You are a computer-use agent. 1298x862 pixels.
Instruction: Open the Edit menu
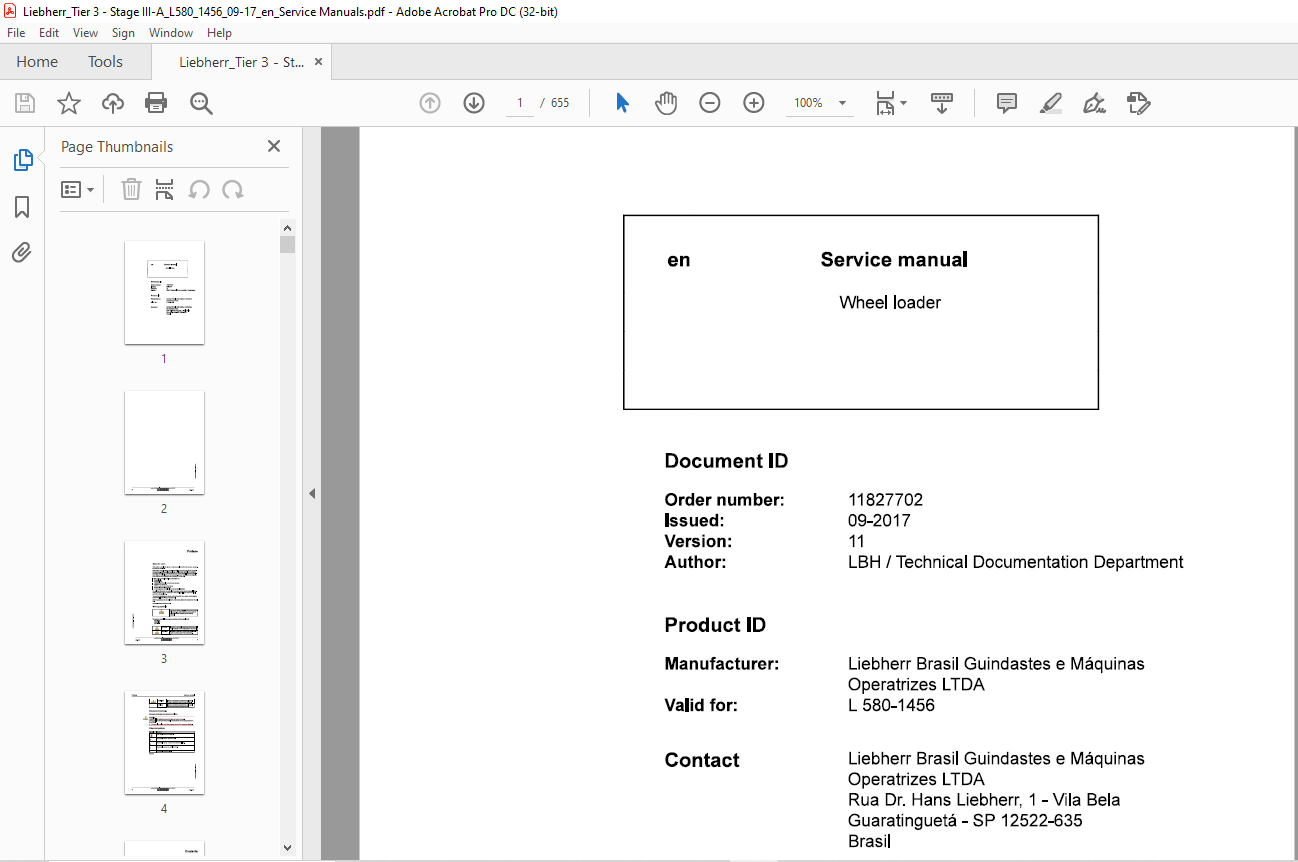(49, 33)
